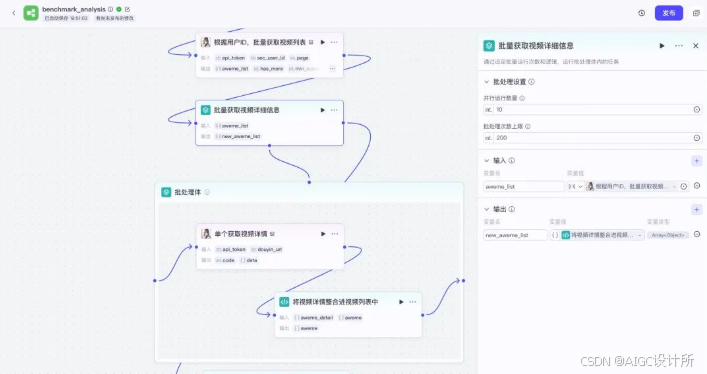707x374 pixels.
Task: Click the blue 发布 publish button
Action: 669,13
